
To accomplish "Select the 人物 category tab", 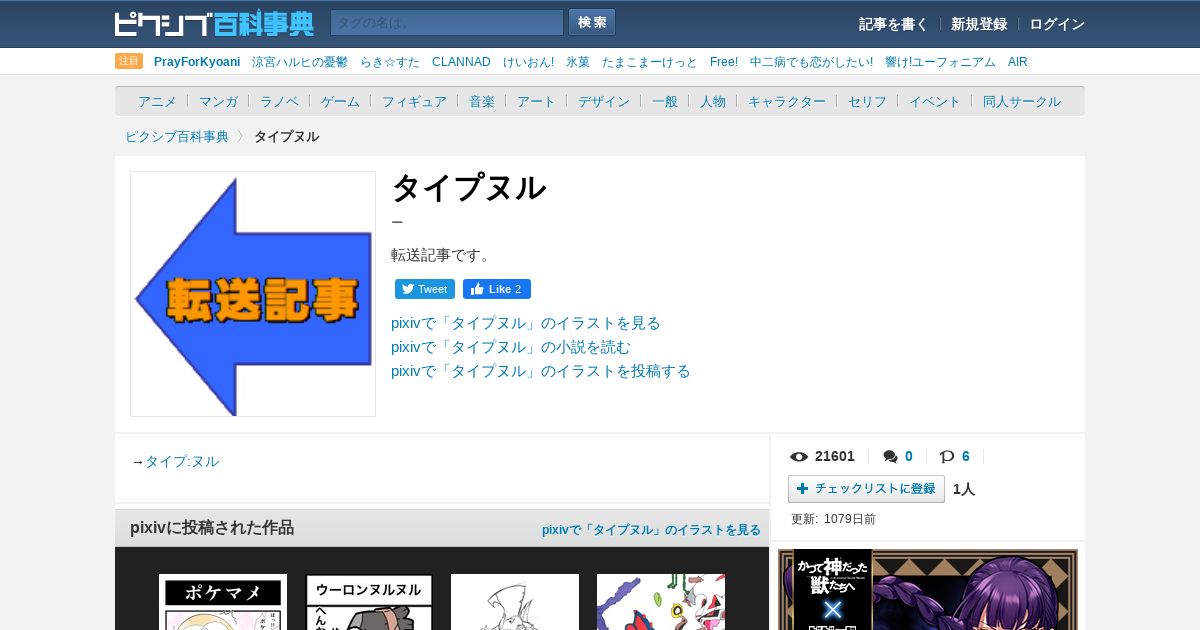I will coord(713,101).
